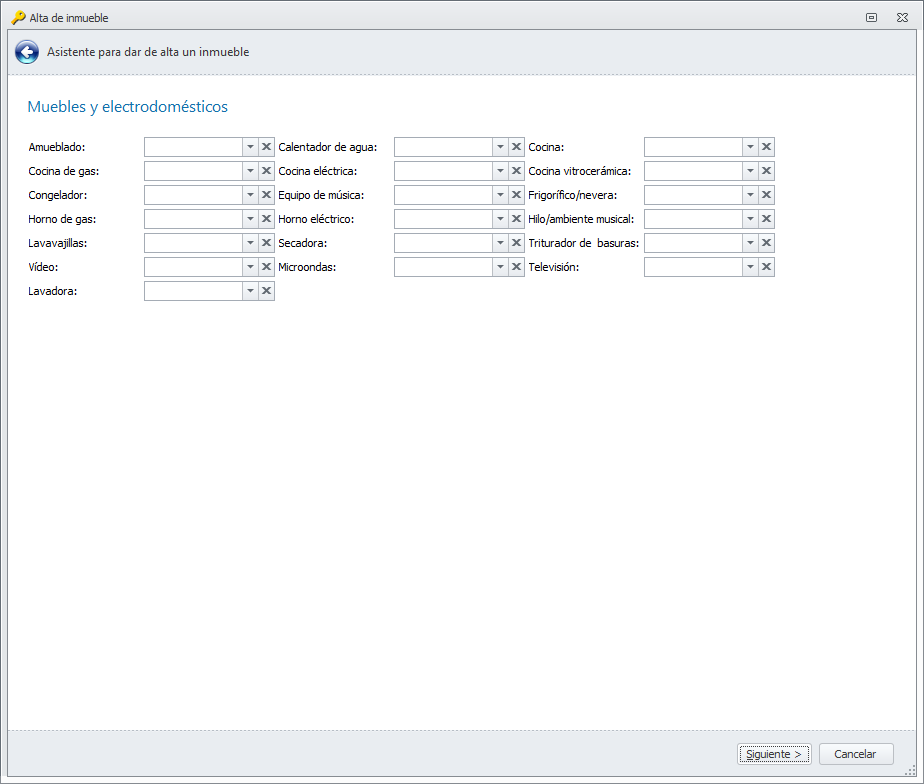Click the Cancelar button
Viewport: 924px width, 784px height.
click(856, 754)
